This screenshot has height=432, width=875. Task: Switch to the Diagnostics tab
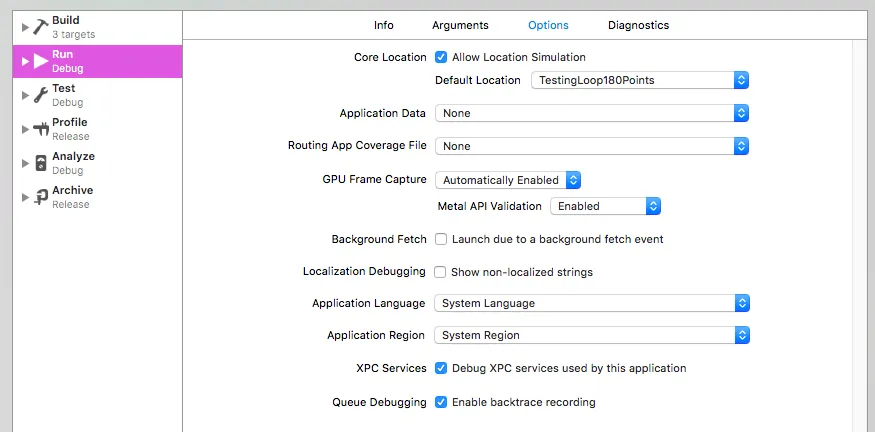click(638, 25)
